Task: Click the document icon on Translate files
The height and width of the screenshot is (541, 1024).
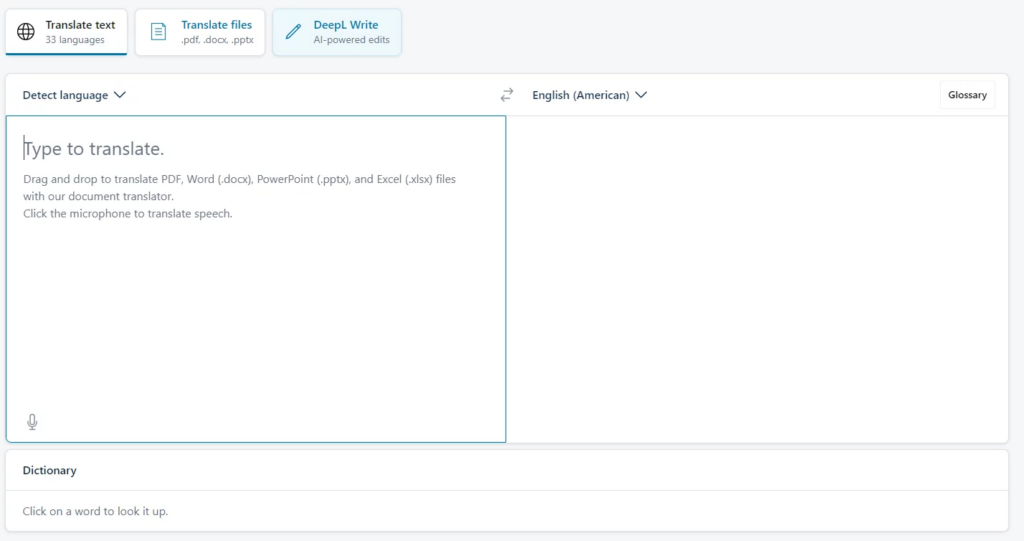Action: coord(158,32)
